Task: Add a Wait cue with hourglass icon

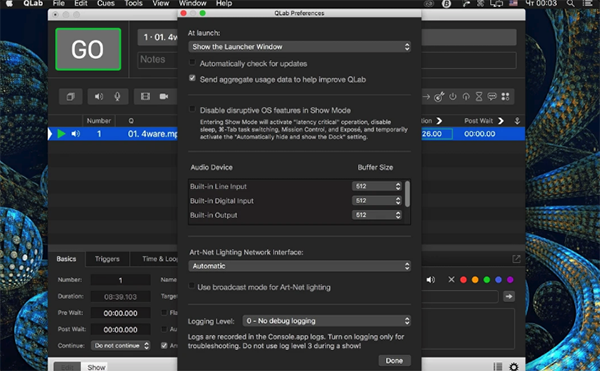Action: pos(479,96)
